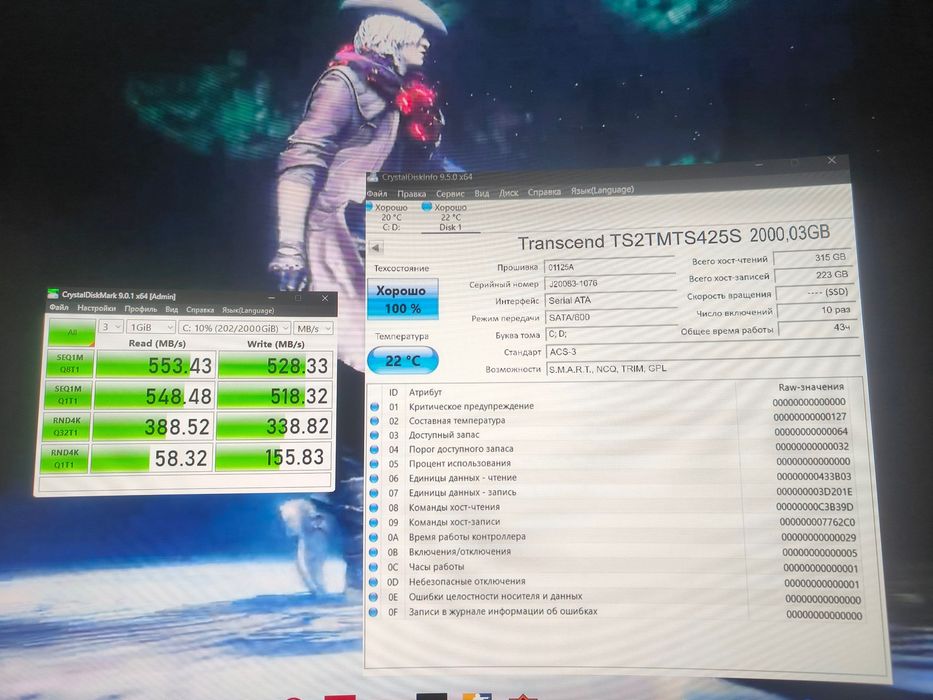Run the RND4K Q1T1 test
This screenshot has height=700, width=933.
point(64,458)
